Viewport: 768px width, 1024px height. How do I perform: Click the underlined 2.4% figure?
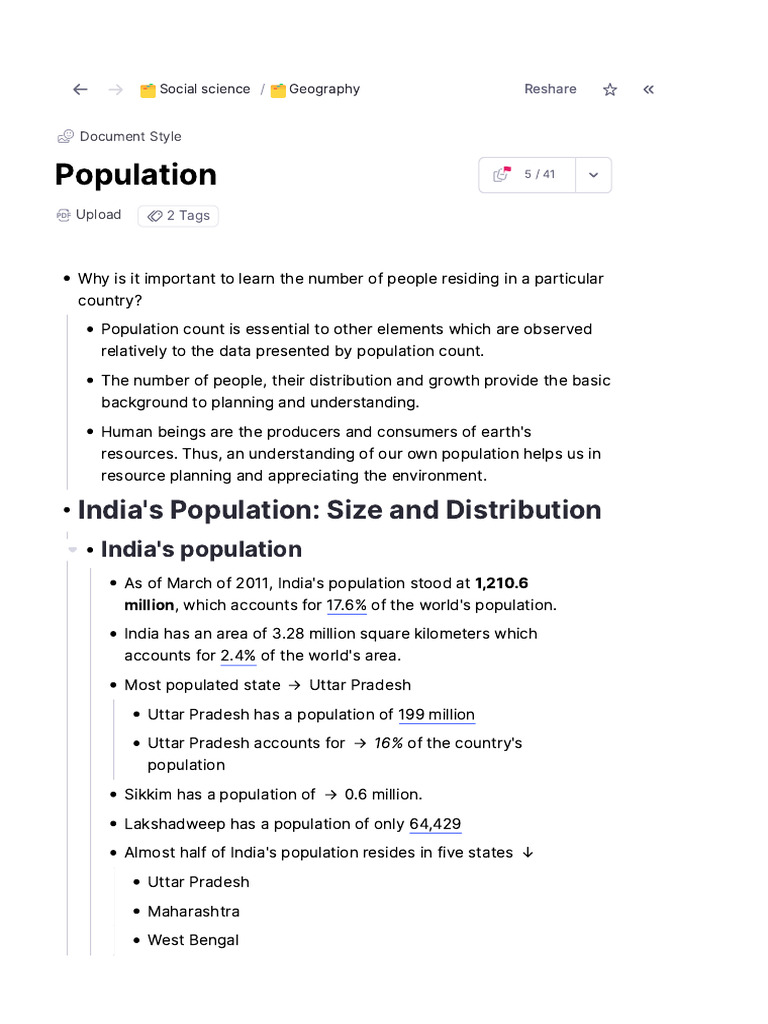(238, 656)
